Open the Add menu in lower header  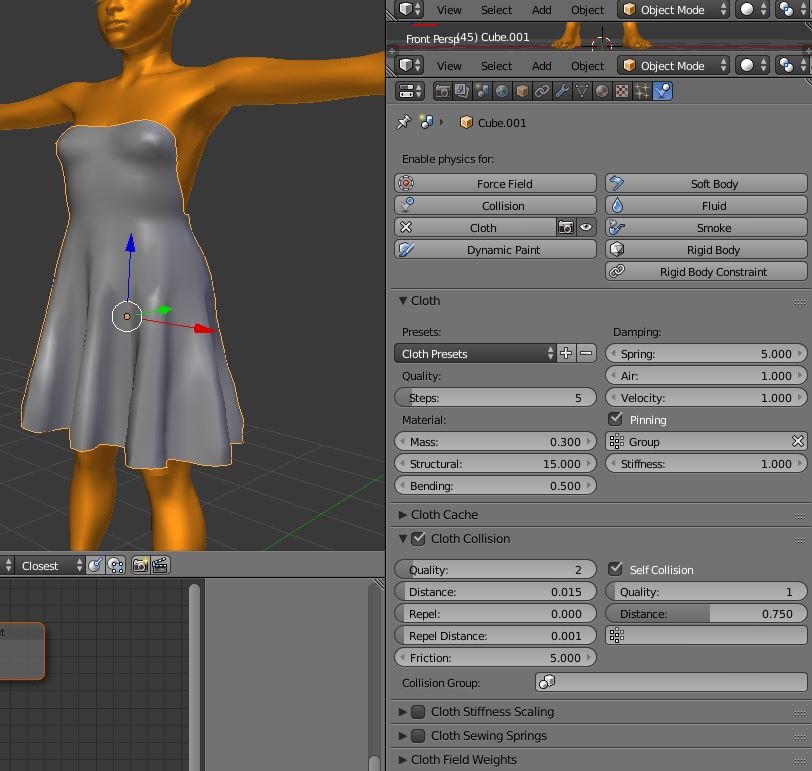click(542, 66)
